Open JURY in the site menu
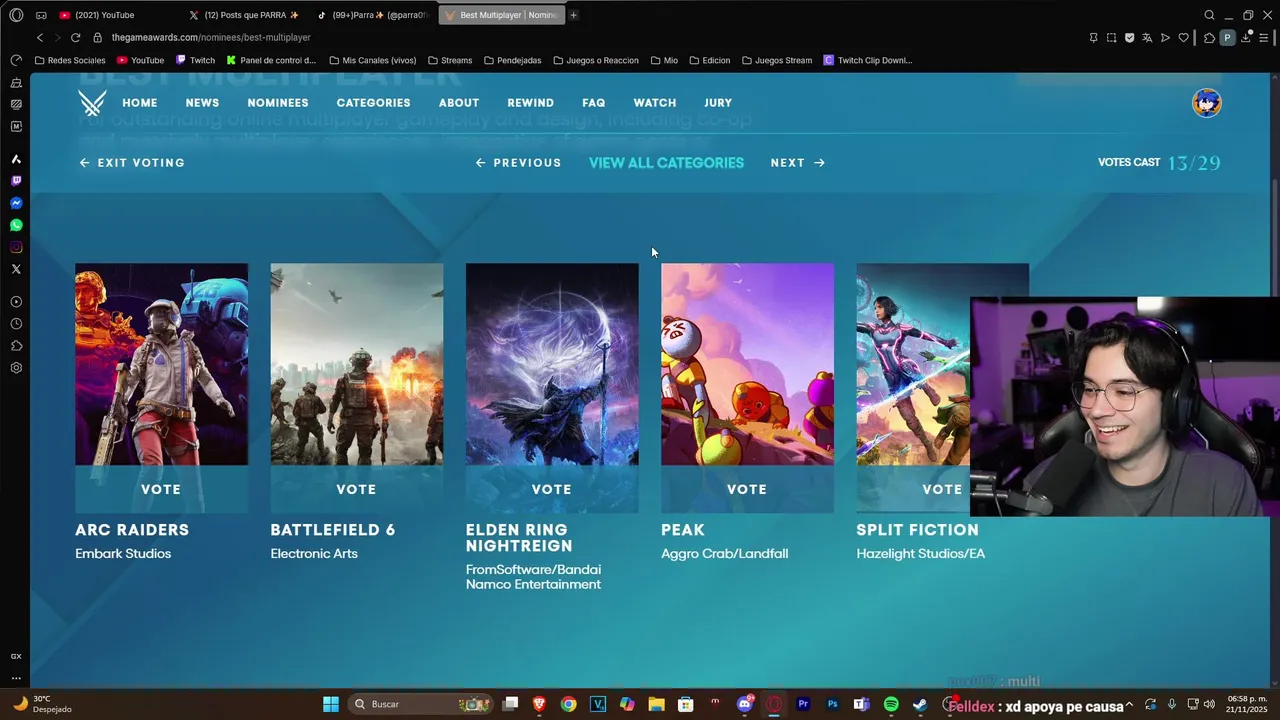 [x=718, y=103]
